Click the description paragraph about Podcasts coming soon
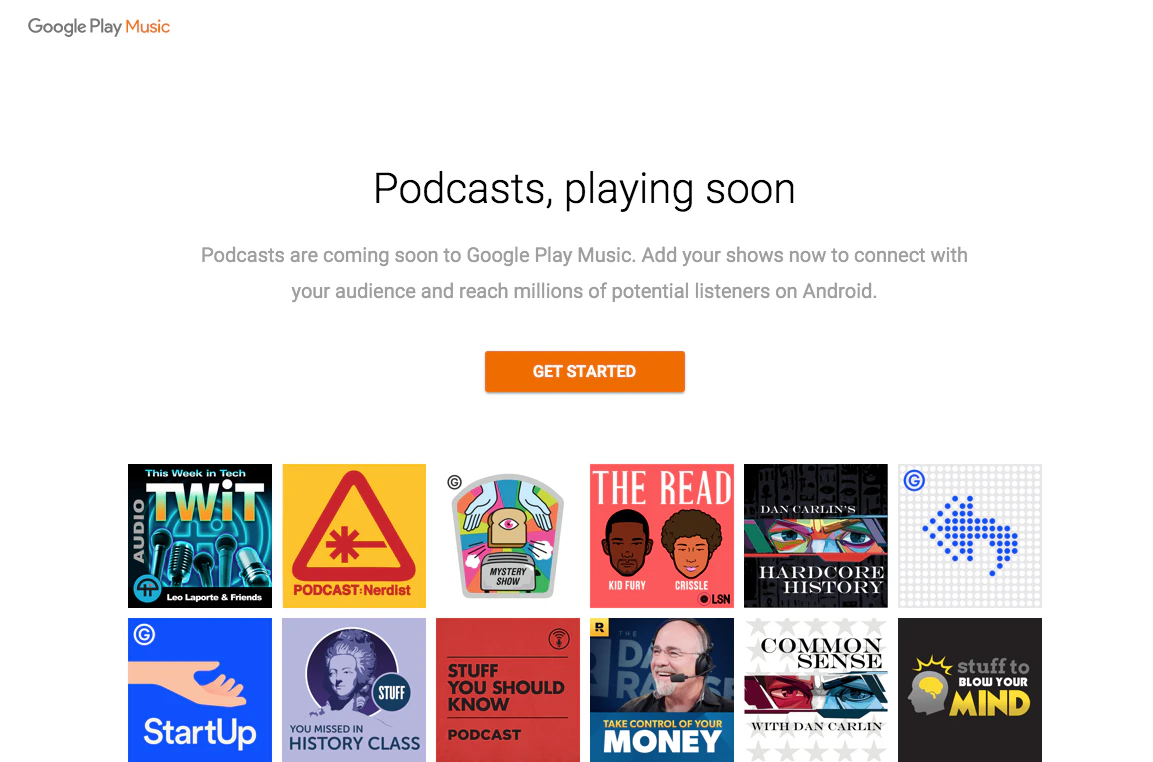Screen dimensions: 1153x762 pos(585,273)
